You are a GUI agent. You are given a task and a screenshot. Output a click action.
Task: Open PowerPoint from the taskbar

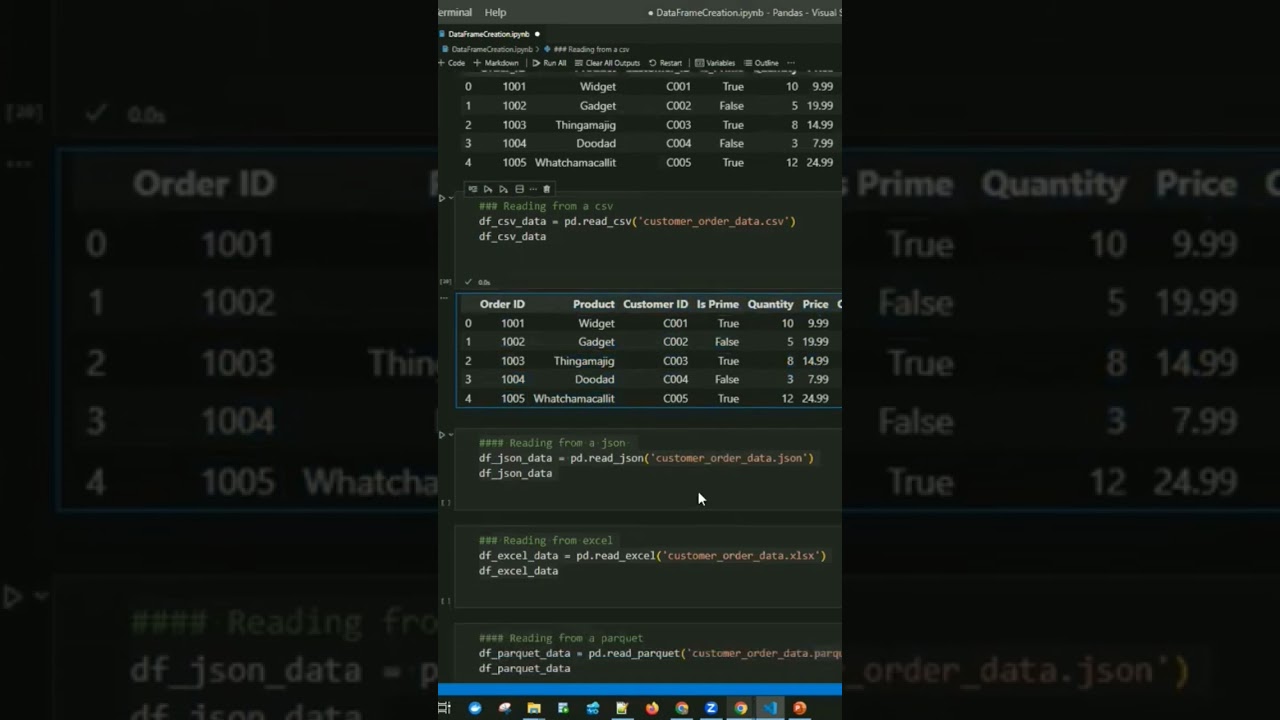click(x=799, y=708)
